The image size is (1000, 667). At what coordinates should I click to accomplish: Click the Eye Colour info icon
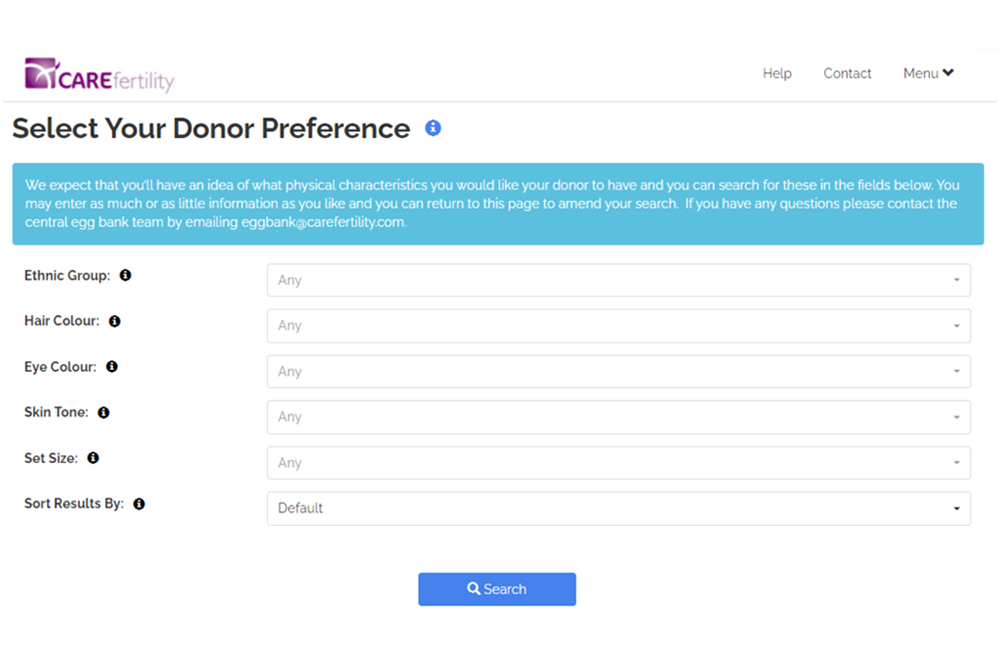point(112,367)
